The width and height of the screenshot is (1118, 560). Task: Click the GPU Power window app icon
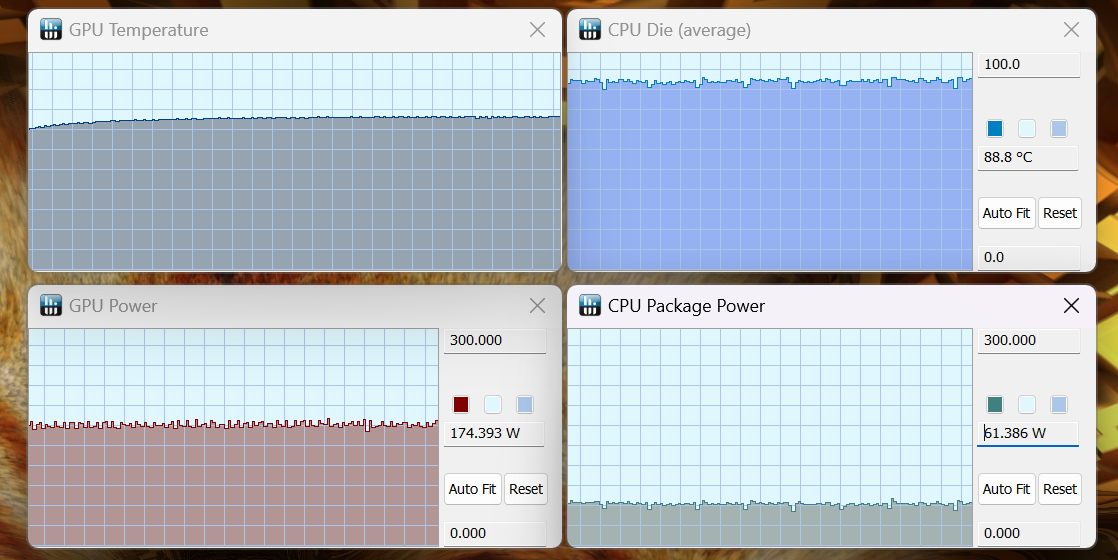point(51,305)
